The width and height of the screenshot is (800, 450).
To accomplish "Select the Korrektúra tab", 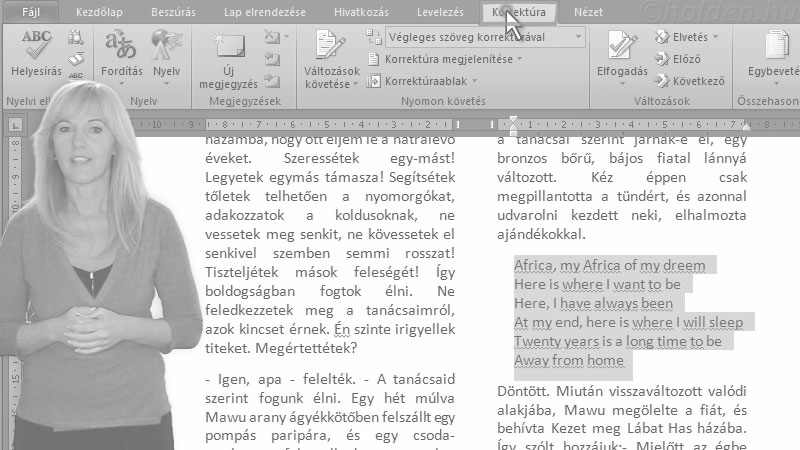I will (x=519, y=12).
